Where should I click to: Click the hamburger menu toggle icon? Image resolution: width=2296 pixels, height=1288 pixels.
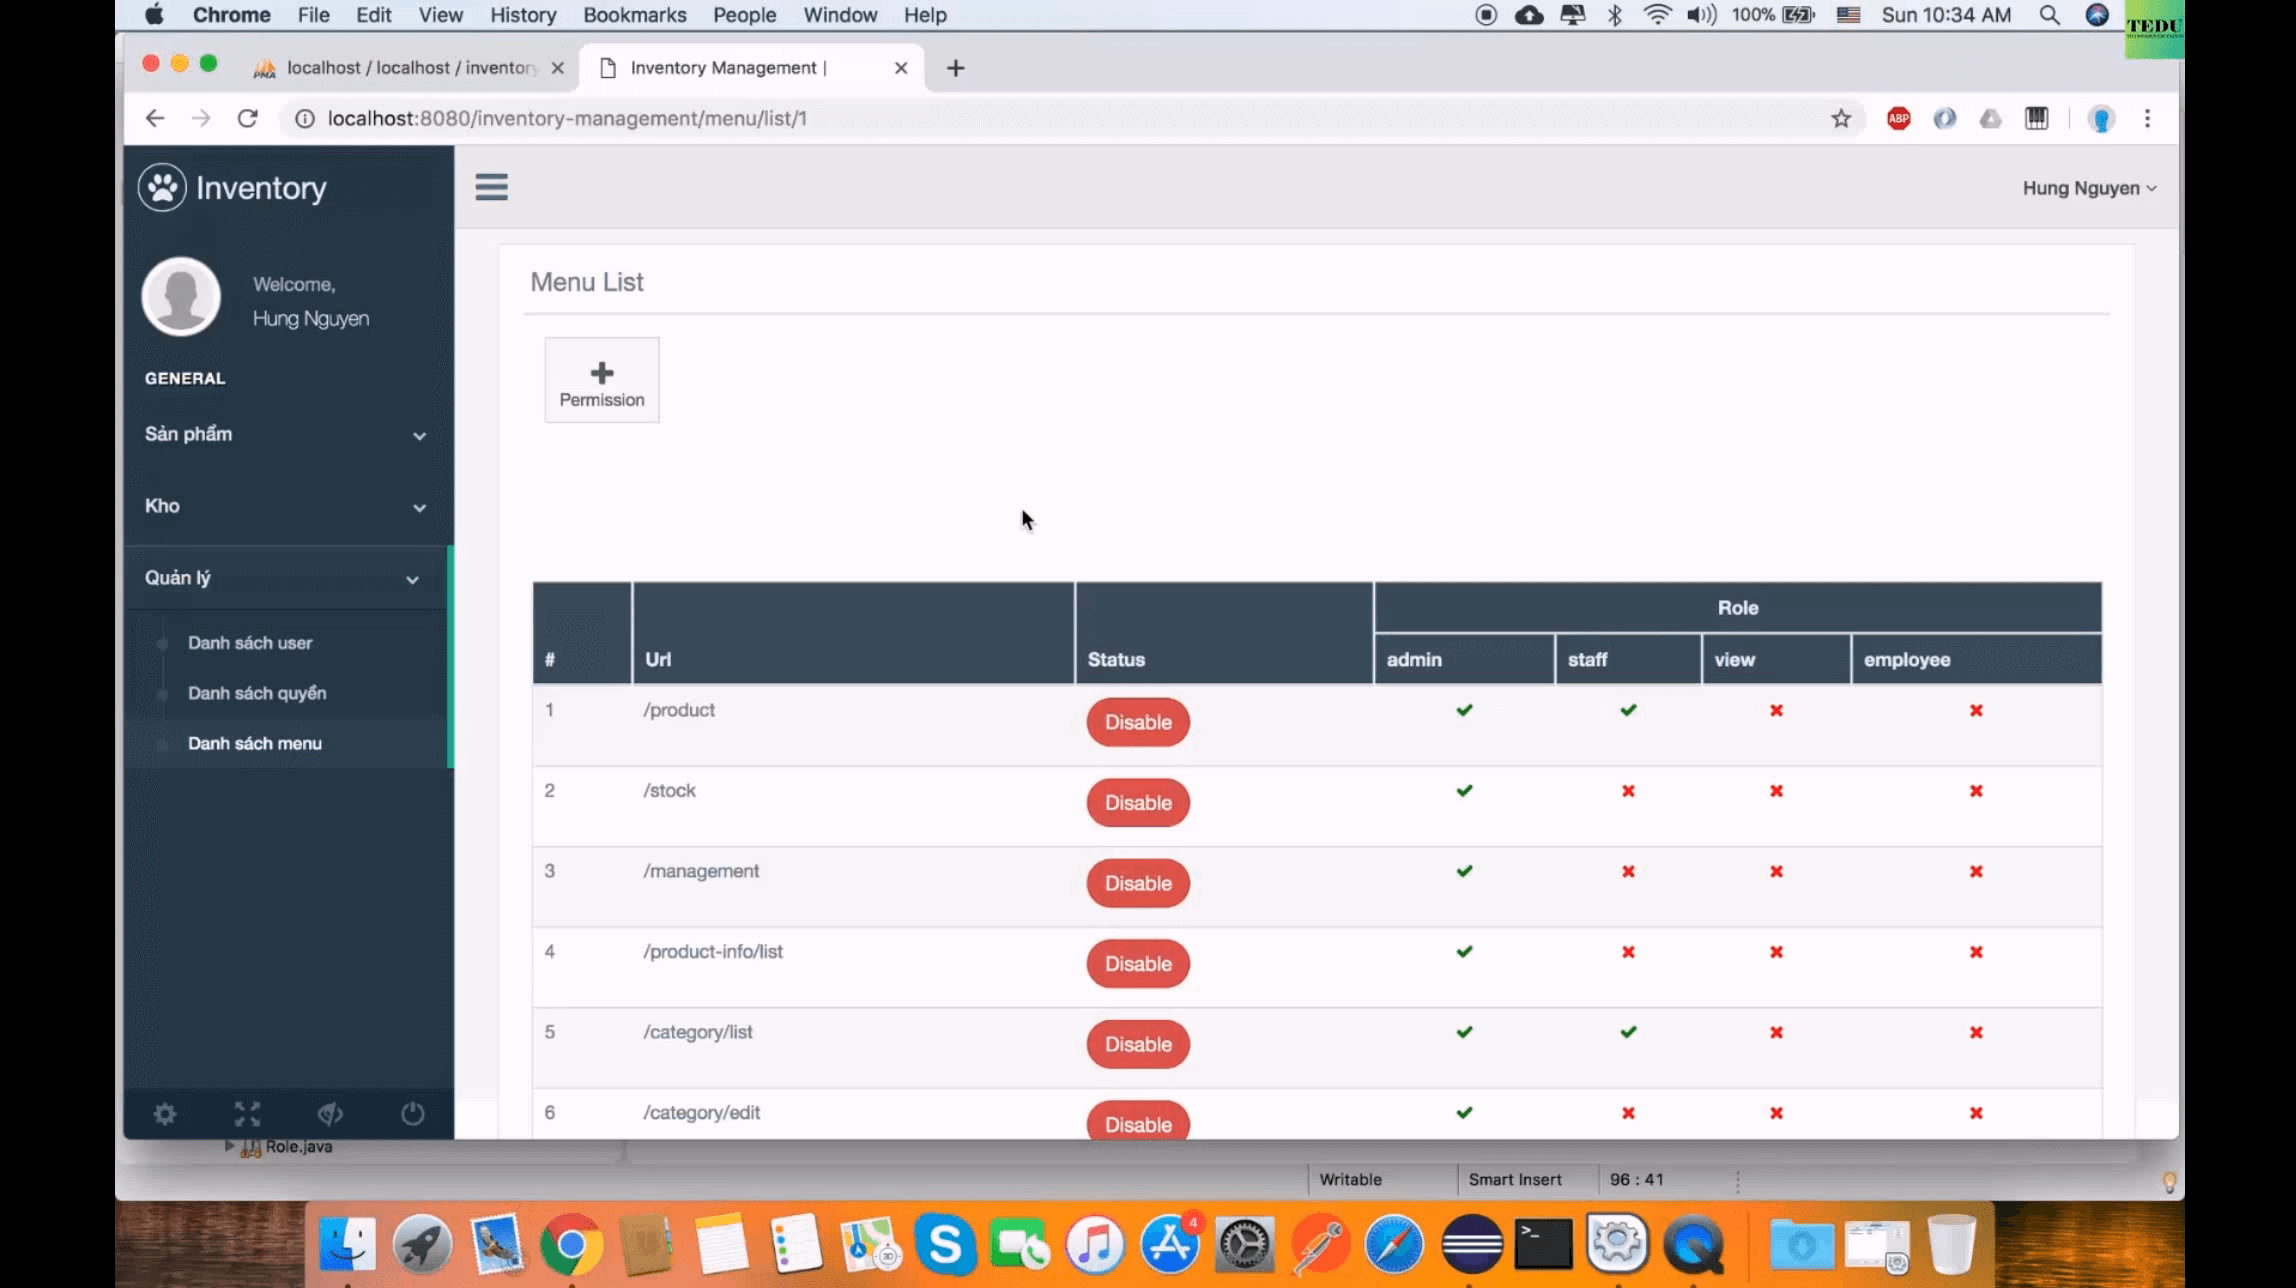tap(491, 187)
